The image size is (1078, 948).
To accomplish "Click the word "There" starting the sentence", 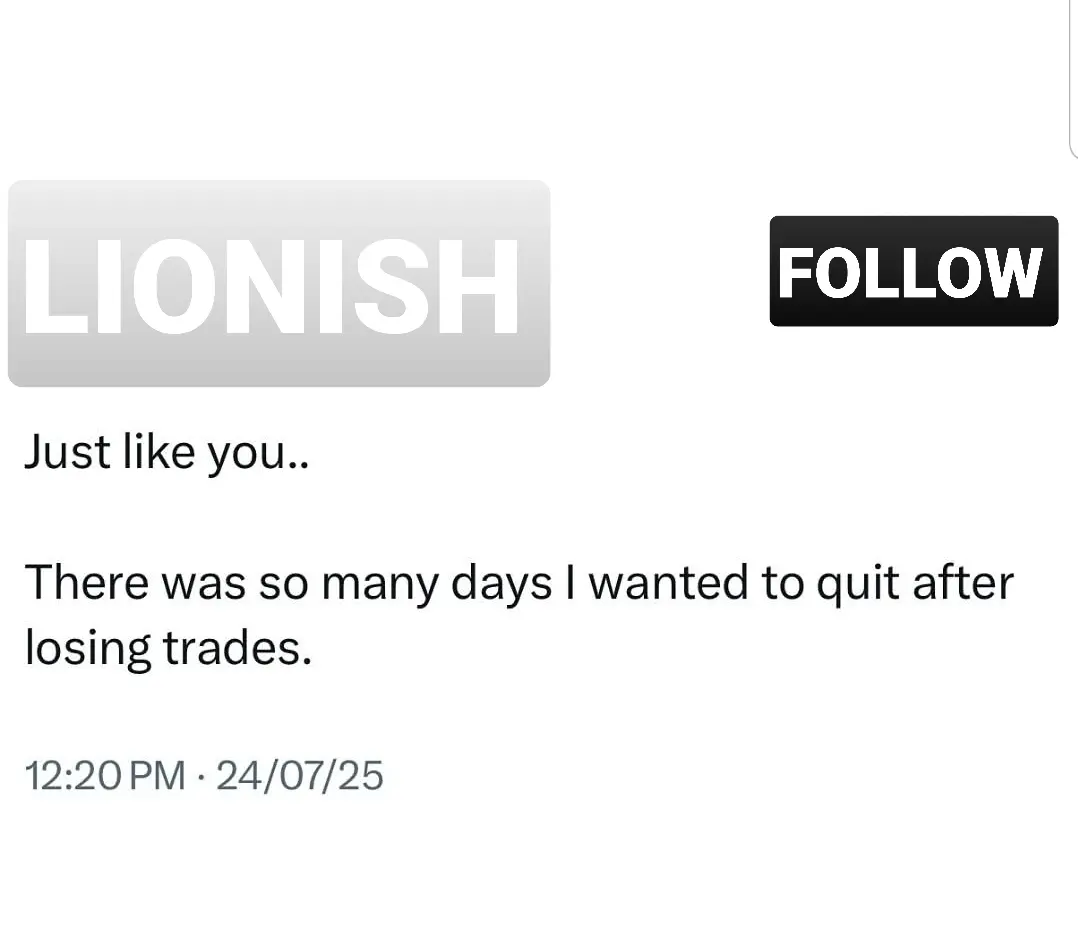I will 87,582.
